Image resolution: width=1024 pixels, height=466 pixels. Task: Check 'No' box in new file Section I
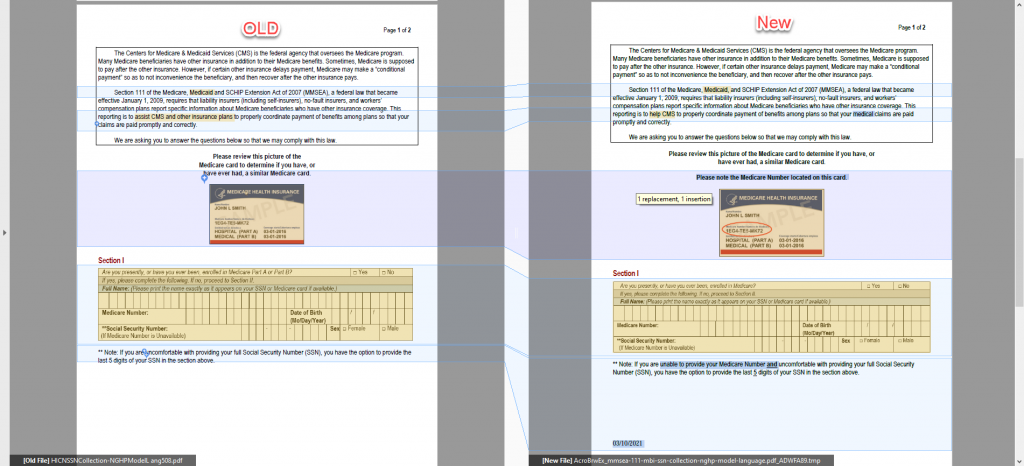point(899,286)
